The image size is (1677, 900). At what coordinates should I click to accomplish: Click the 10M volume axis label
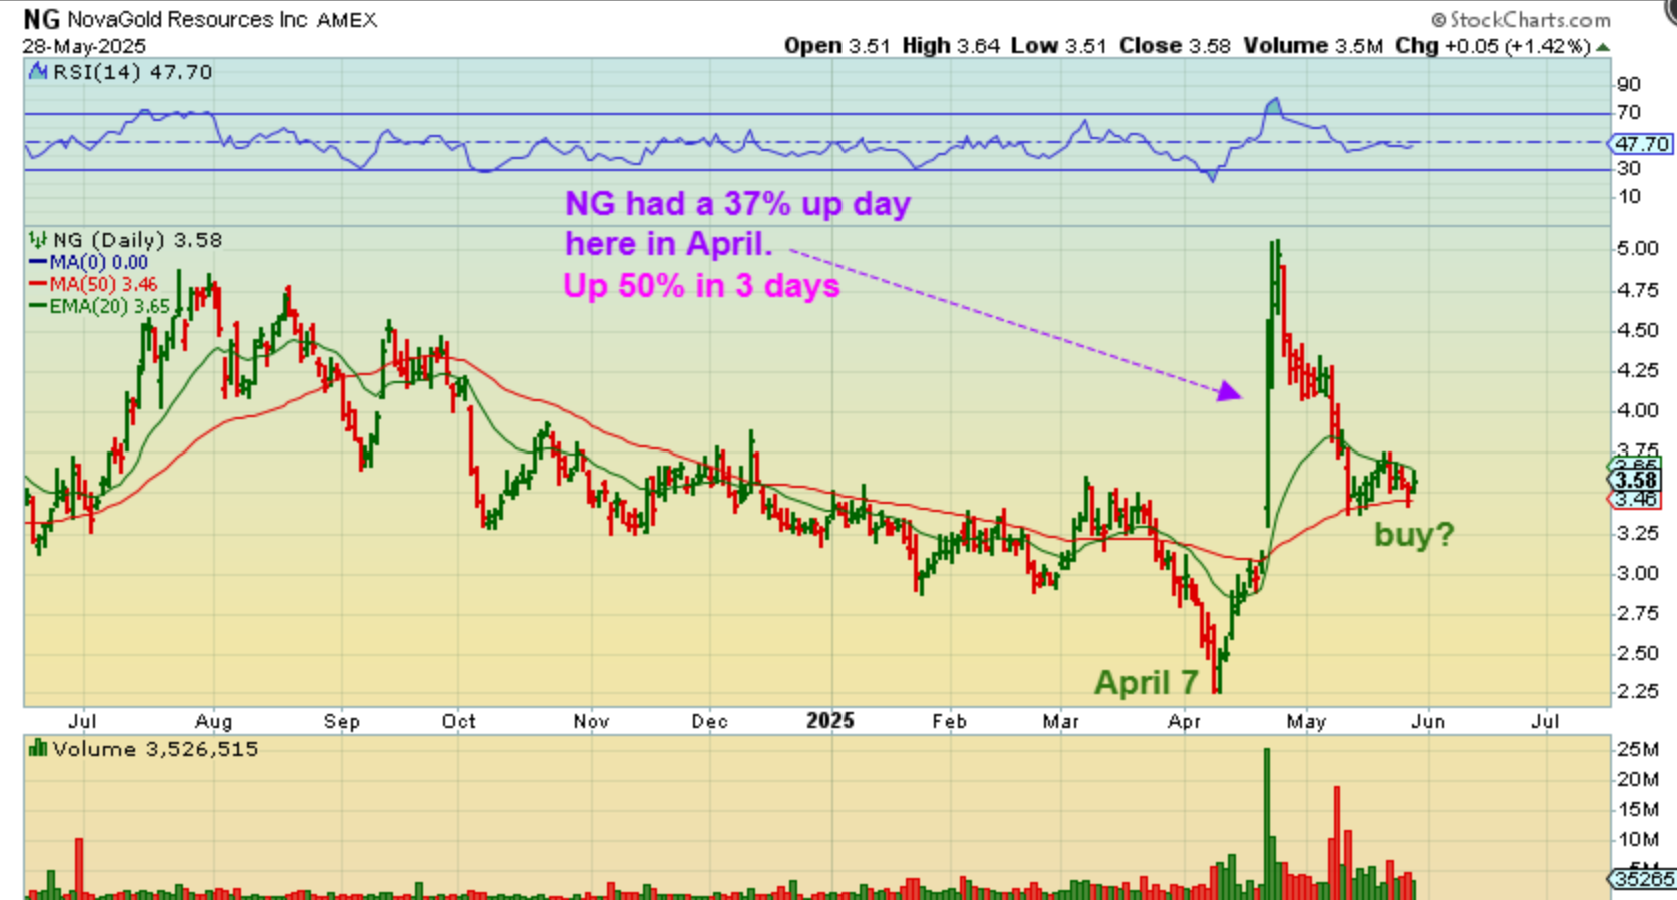1637,839
